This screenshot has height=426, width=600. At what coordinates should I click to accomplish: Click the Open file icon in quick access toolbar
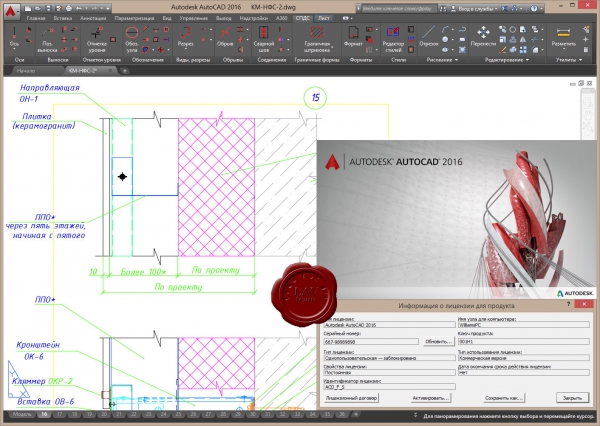point(38,8)
